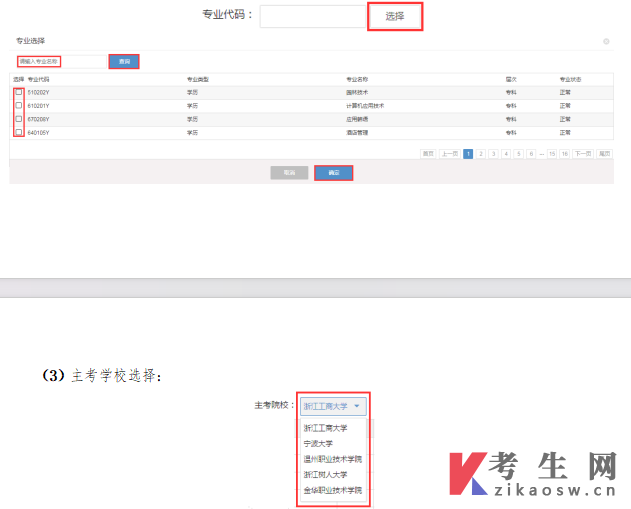
Task: Go to 首页 in pagination
Action: click(428, 154)
